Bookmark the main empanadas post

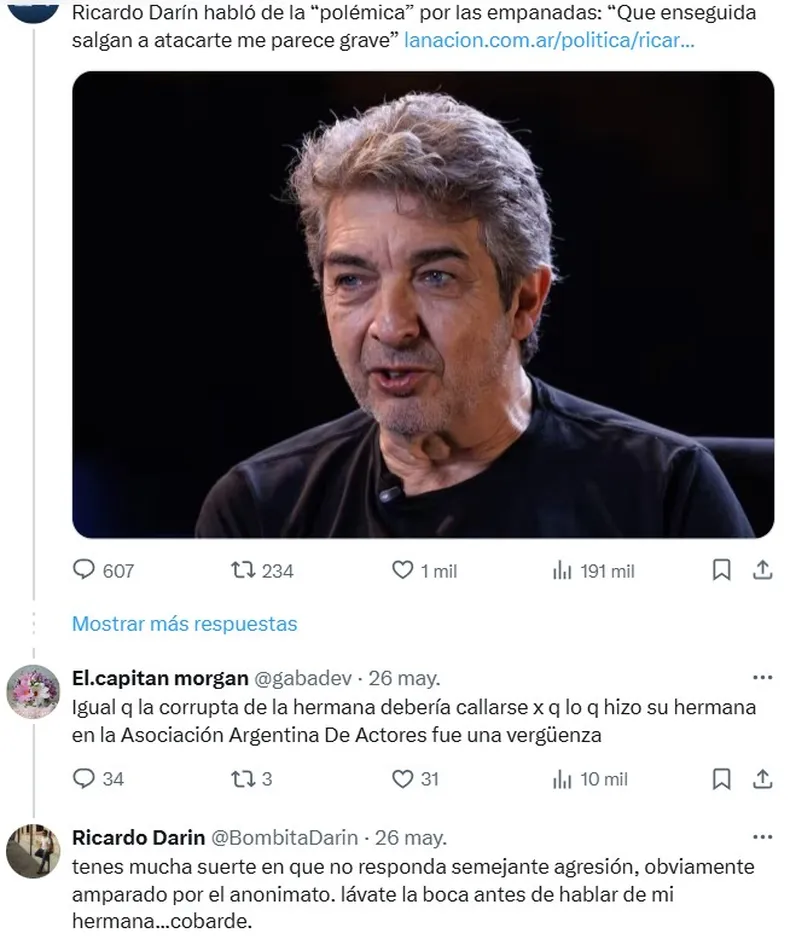(x=721, y=570)
